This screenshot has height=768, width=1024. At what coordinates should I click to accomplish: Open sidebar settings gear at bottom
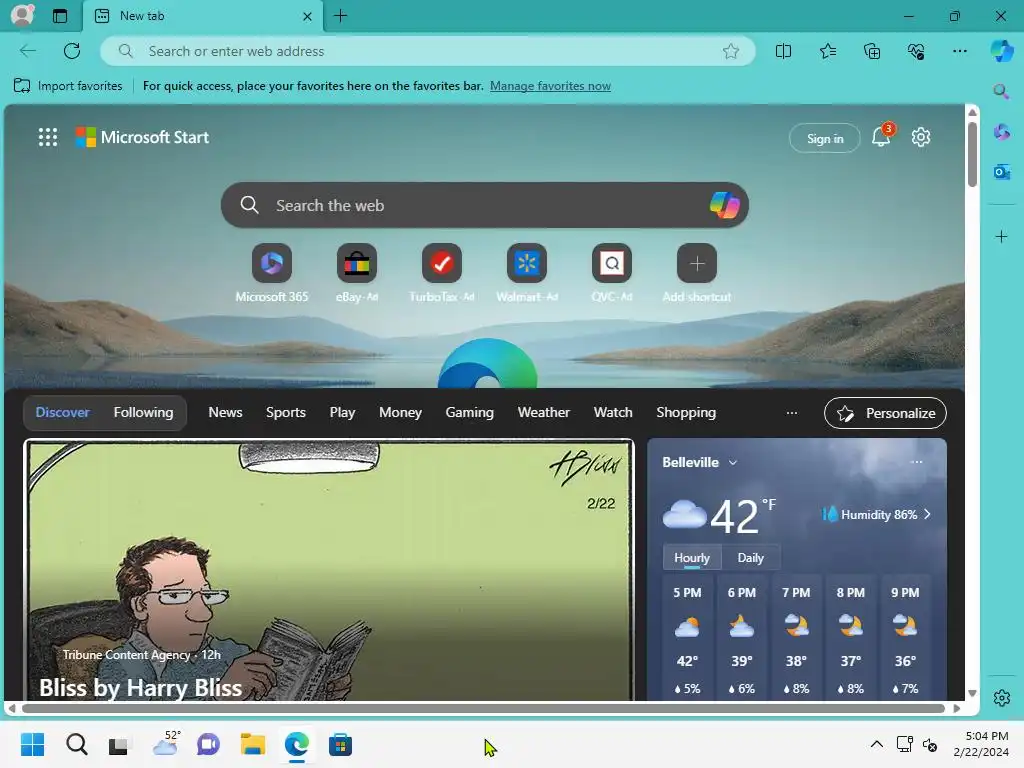(x=1001, y=698)
